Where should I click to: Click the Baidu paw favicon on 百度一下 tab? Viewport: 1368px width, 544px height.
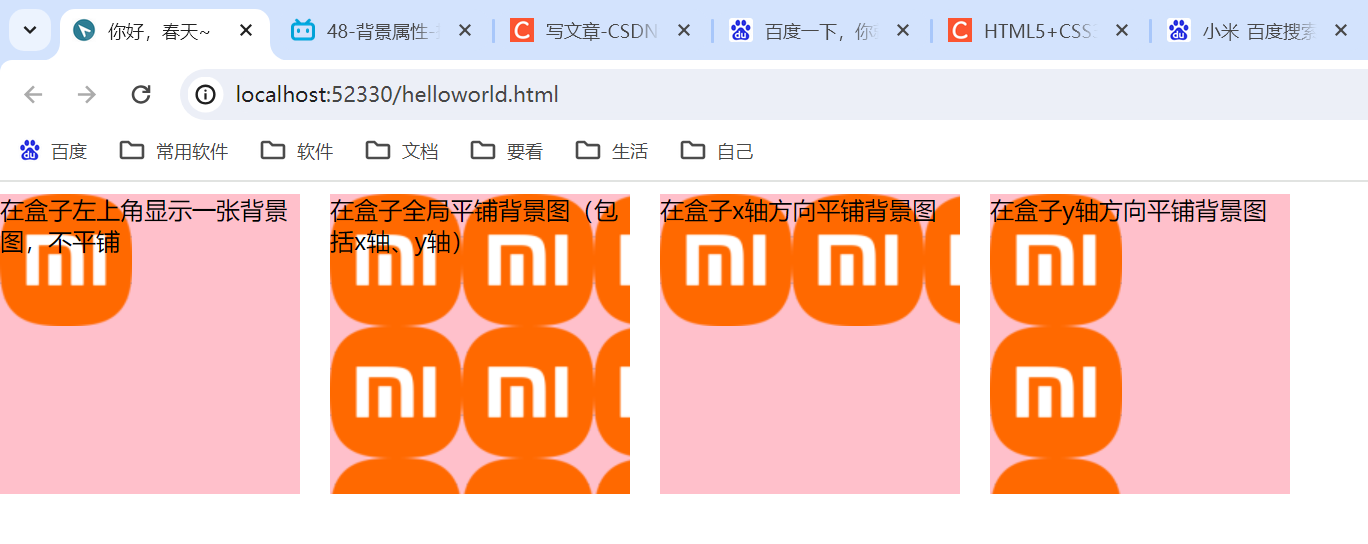741,31
